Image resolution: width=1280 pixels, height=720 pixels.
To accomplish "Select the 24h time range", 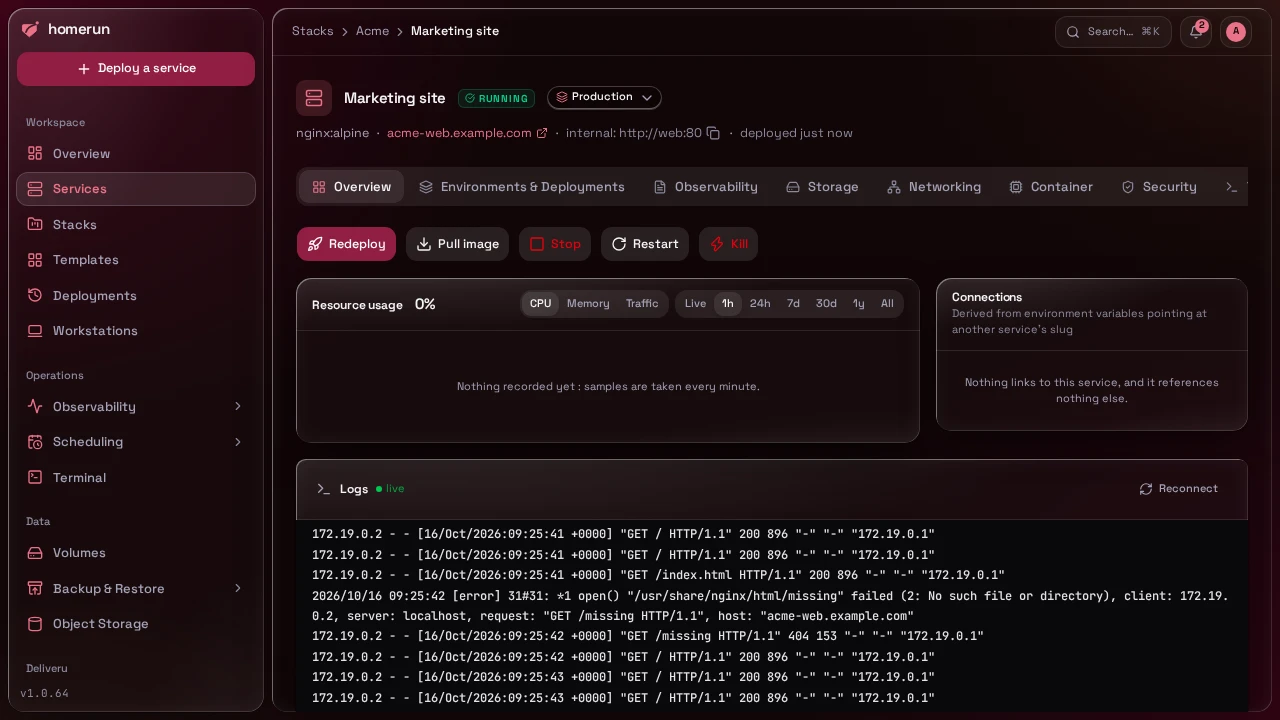I will click(x=760, y=304).
